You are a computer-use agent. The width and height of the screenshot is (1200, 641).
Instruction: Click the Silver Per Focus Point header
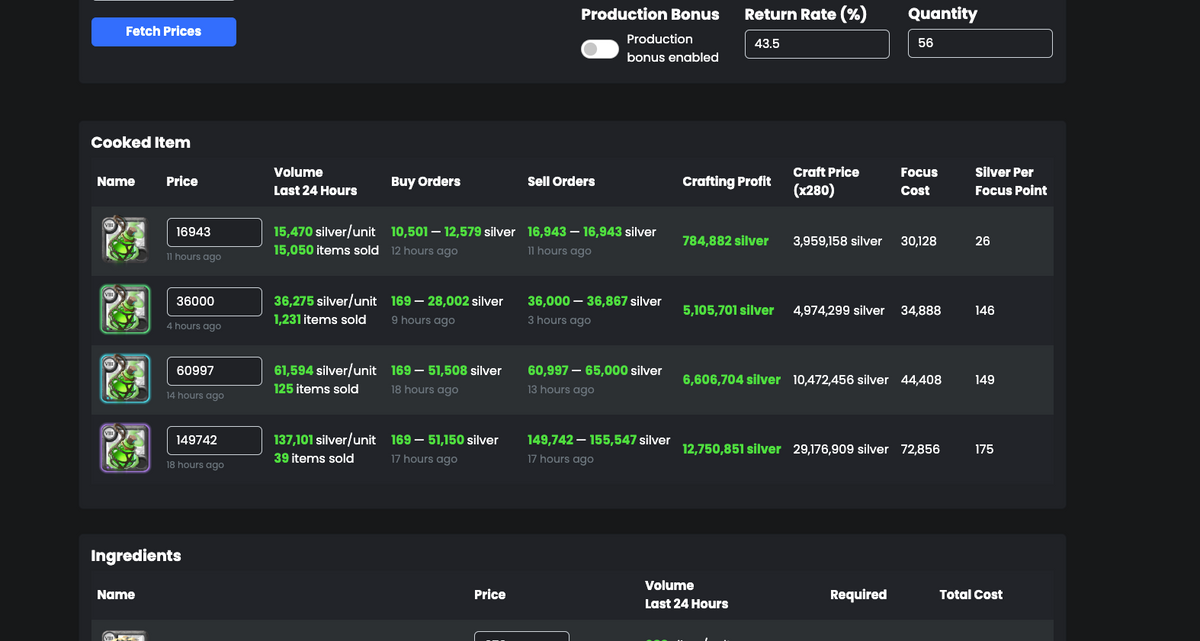[x=1010, y=181]
